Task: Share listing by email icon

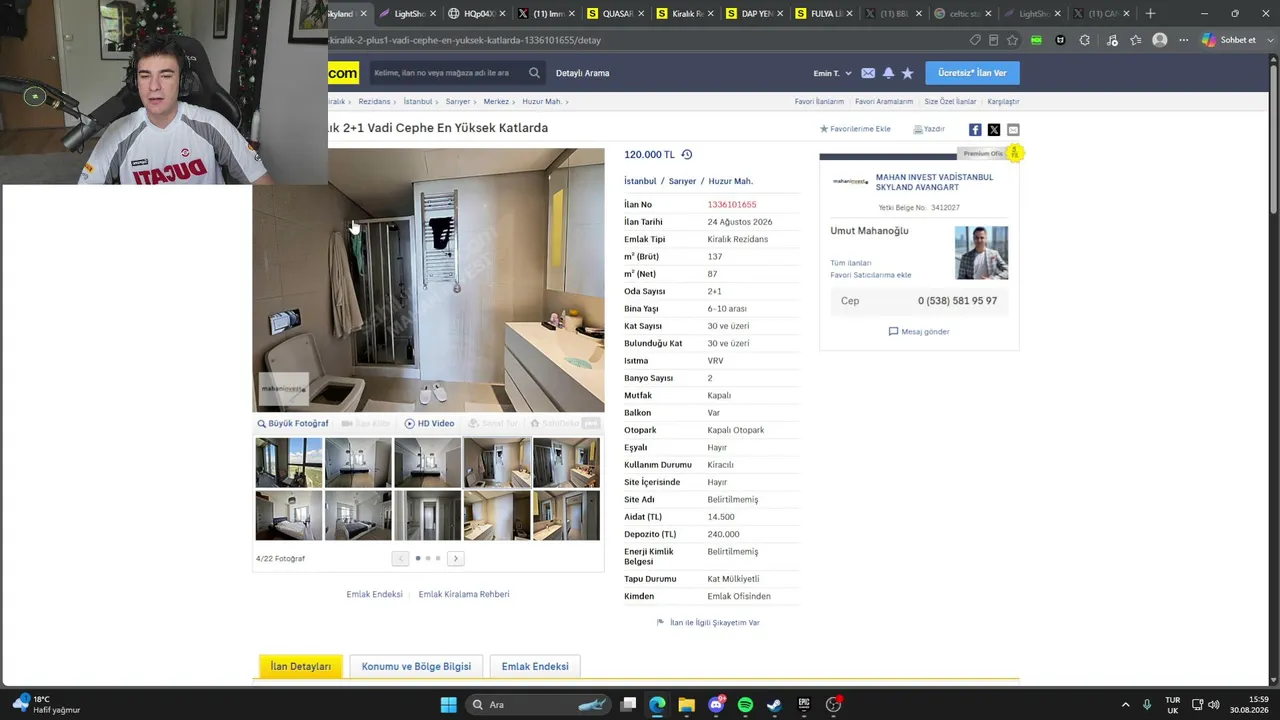Action: pos(1013,130)
